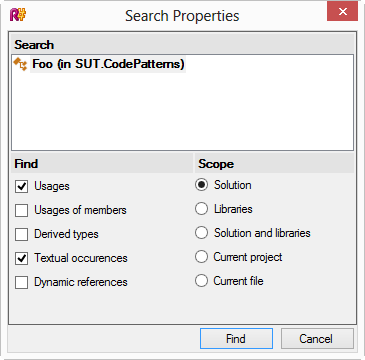
Task: Set scope to Current project
Action: pyautogui.click(x=201, y=257)
